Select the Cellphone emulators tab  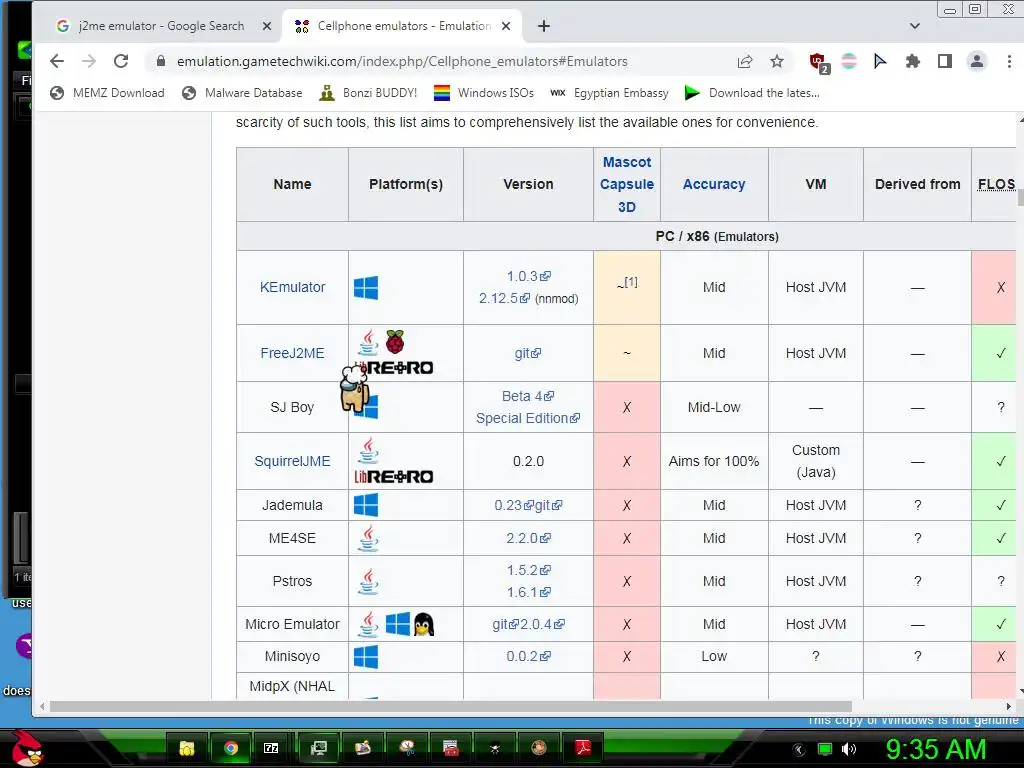tap(404, 26)
